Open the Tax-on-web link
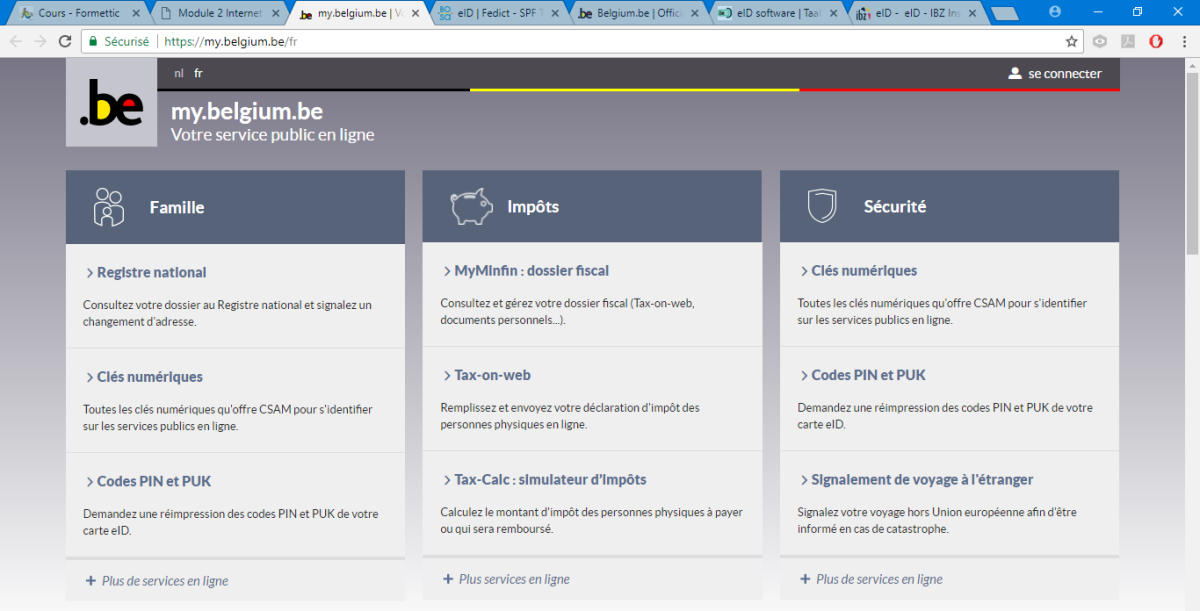1200x611 pixels. [x=492, y=375]
